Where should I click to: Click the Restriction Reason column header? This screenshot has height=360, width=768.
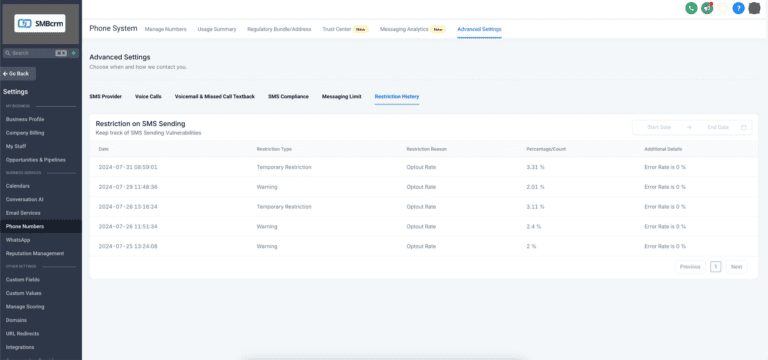[426, 149]
